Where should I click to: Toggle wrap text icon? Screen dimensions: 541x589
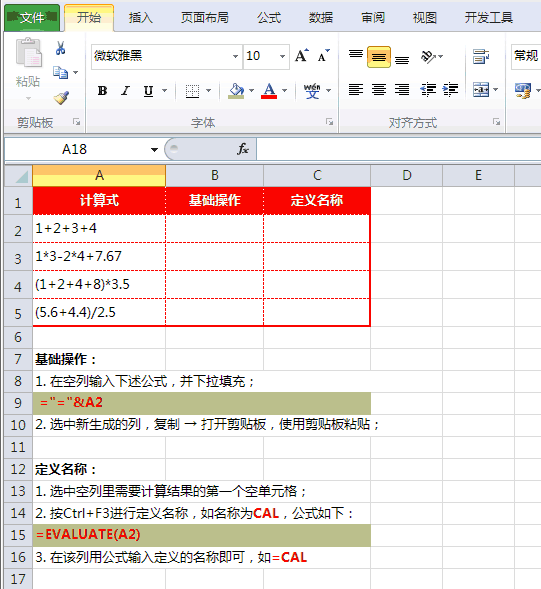coord(481,57)
